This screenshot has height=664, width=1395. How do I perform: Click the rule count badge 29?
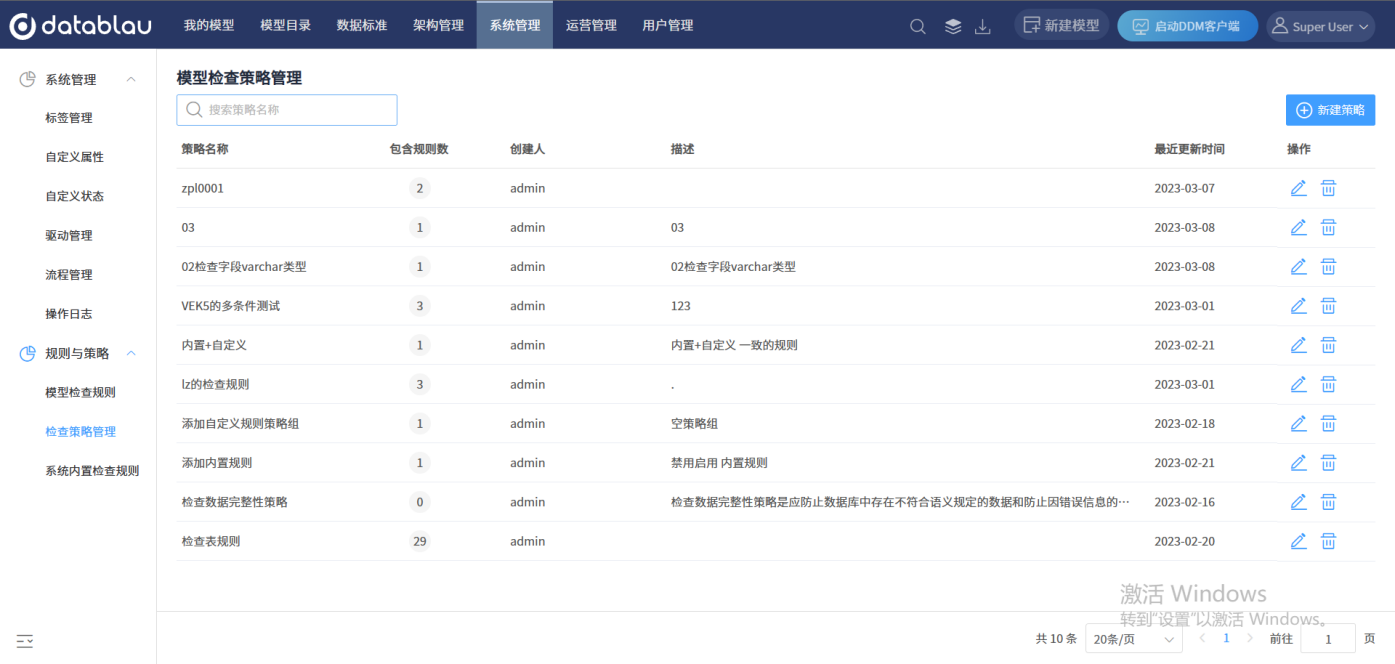point(420,541)
